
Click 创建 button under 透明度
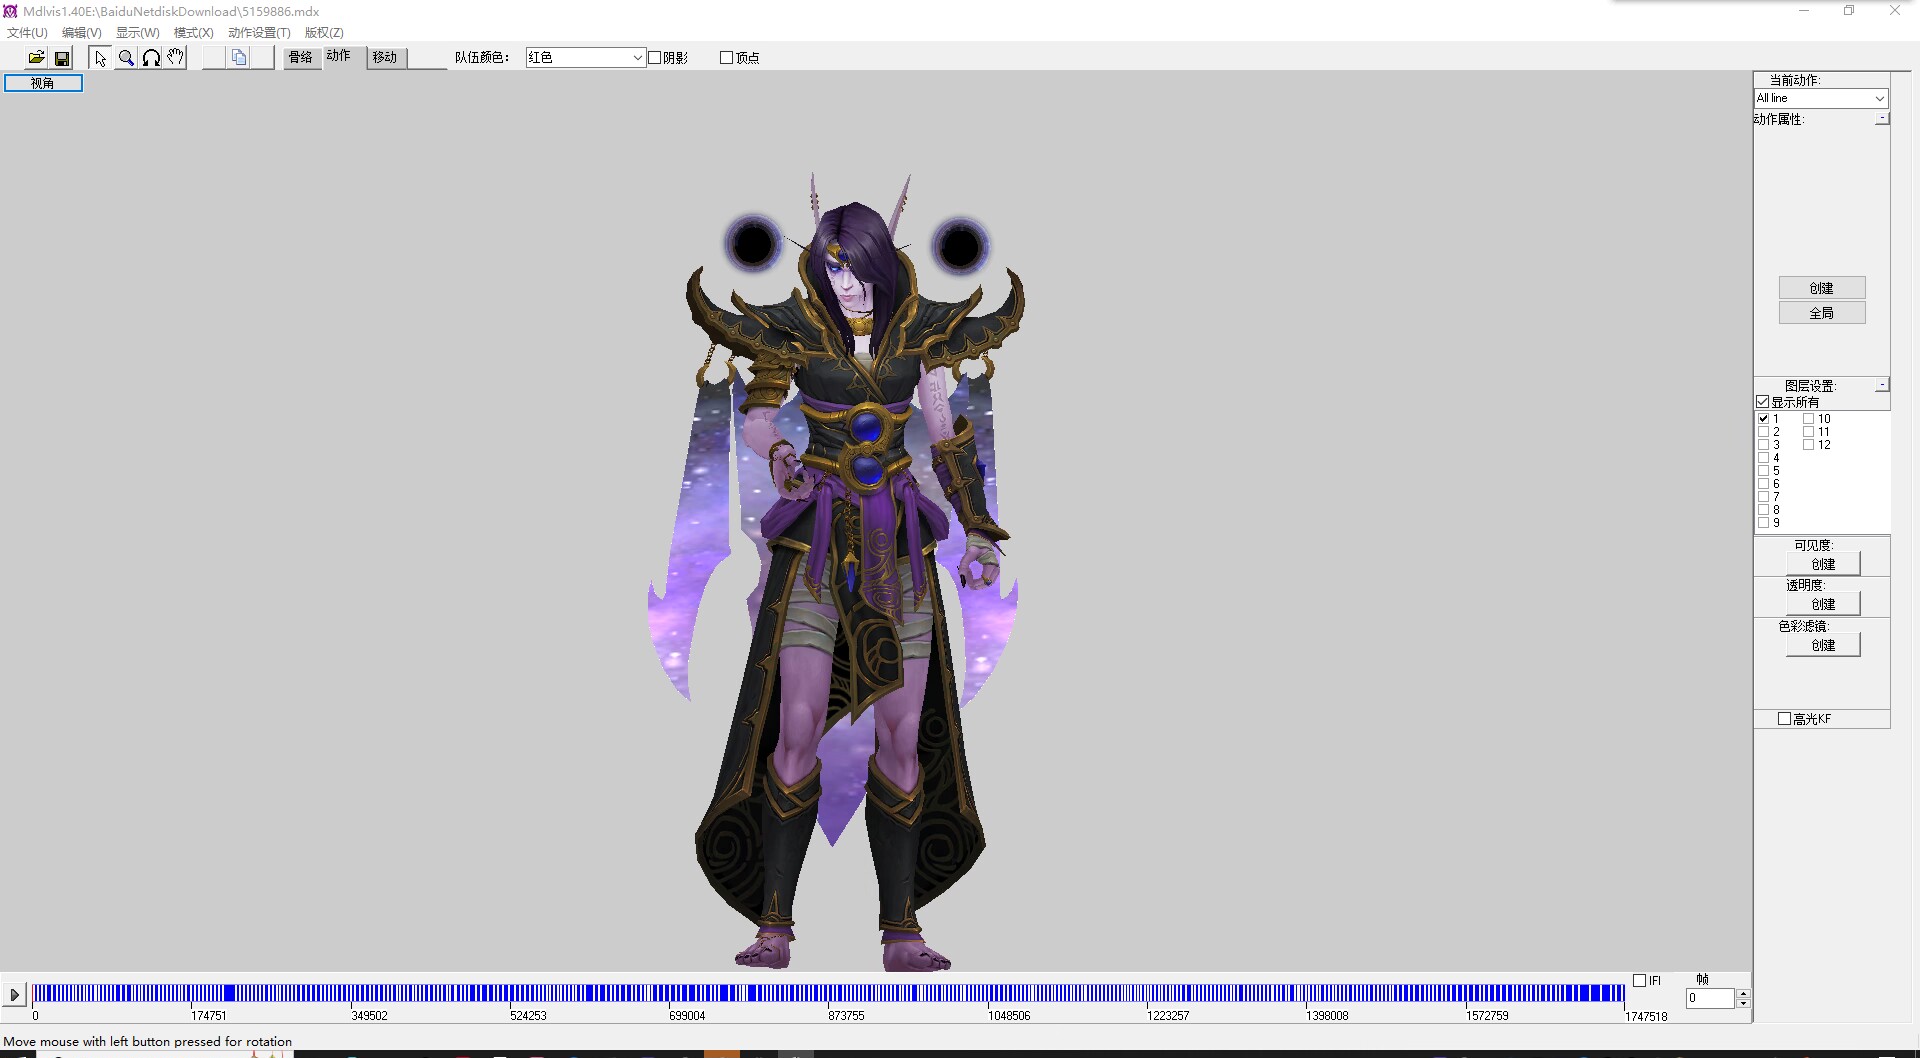pyautogui.click(x=1823, y=604)
